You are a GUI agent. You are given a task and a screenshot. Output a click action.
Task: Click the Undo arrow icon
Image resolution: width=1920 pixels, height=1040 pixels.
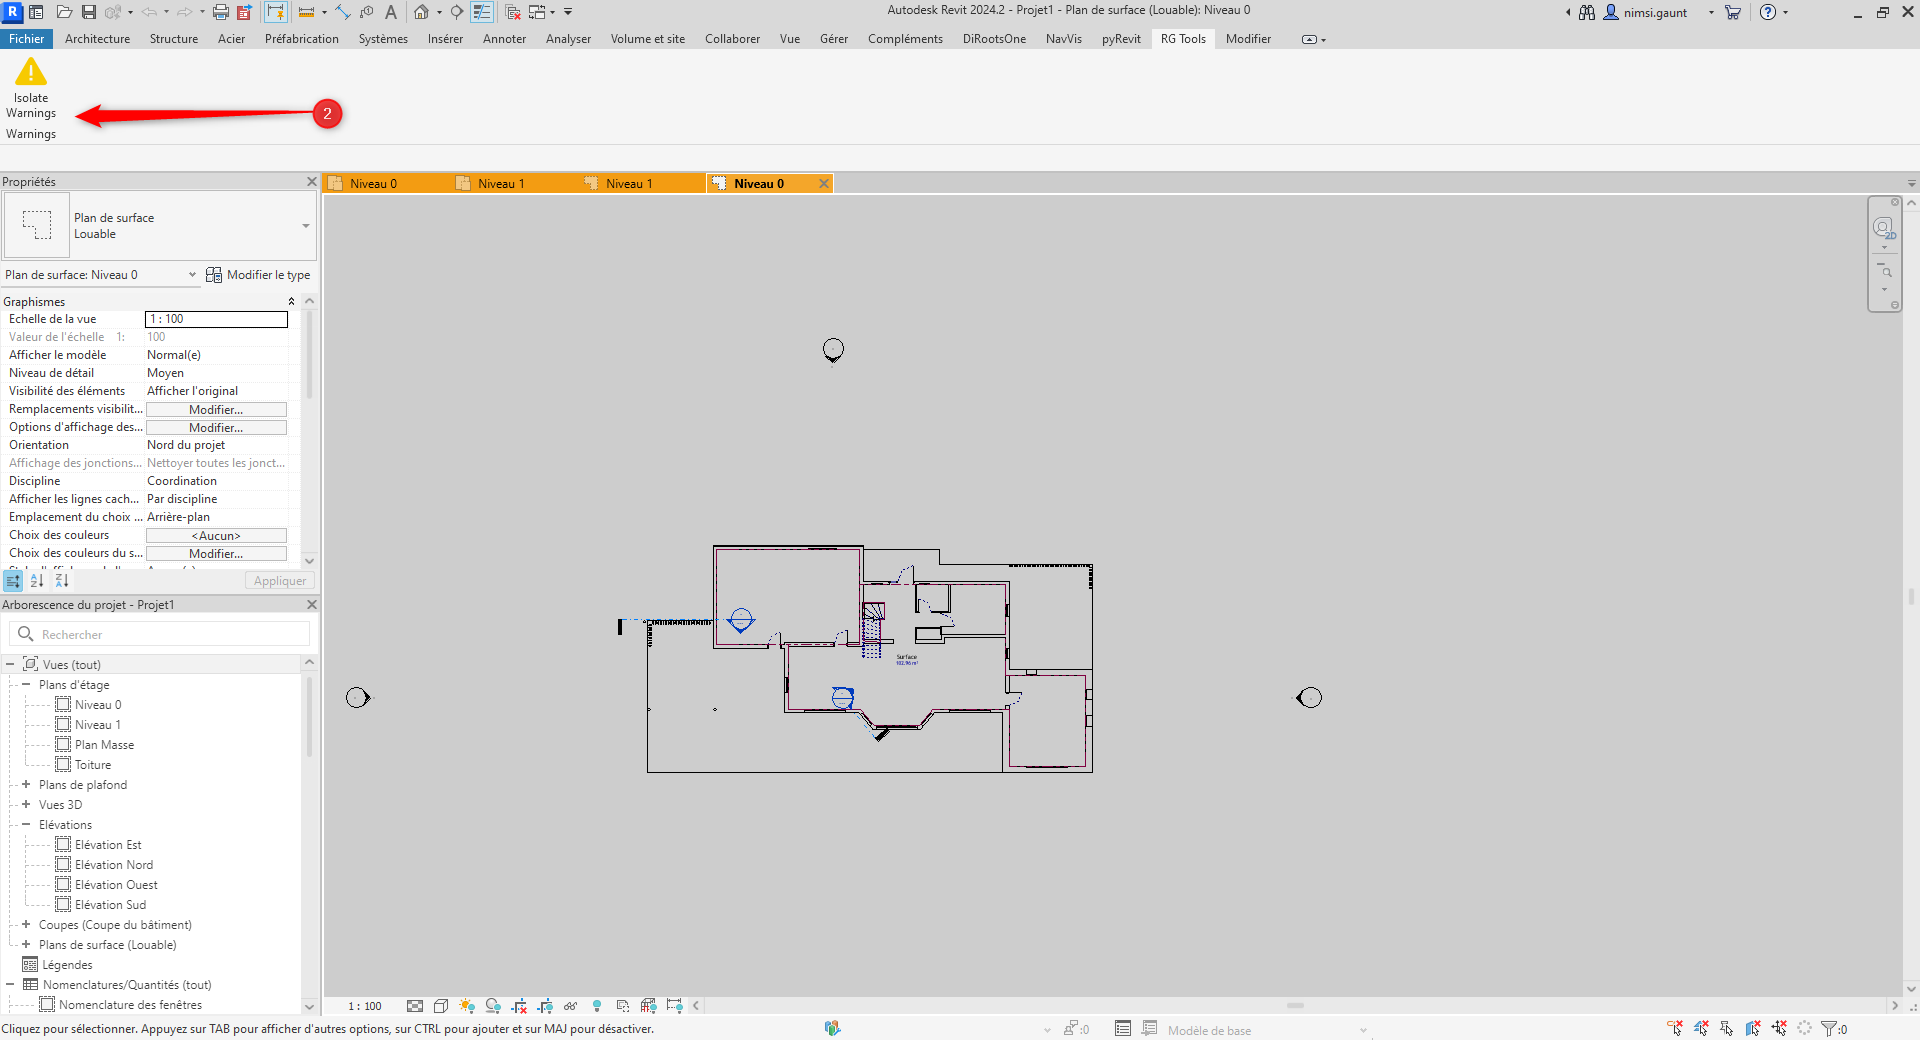[x=149, y=12]
